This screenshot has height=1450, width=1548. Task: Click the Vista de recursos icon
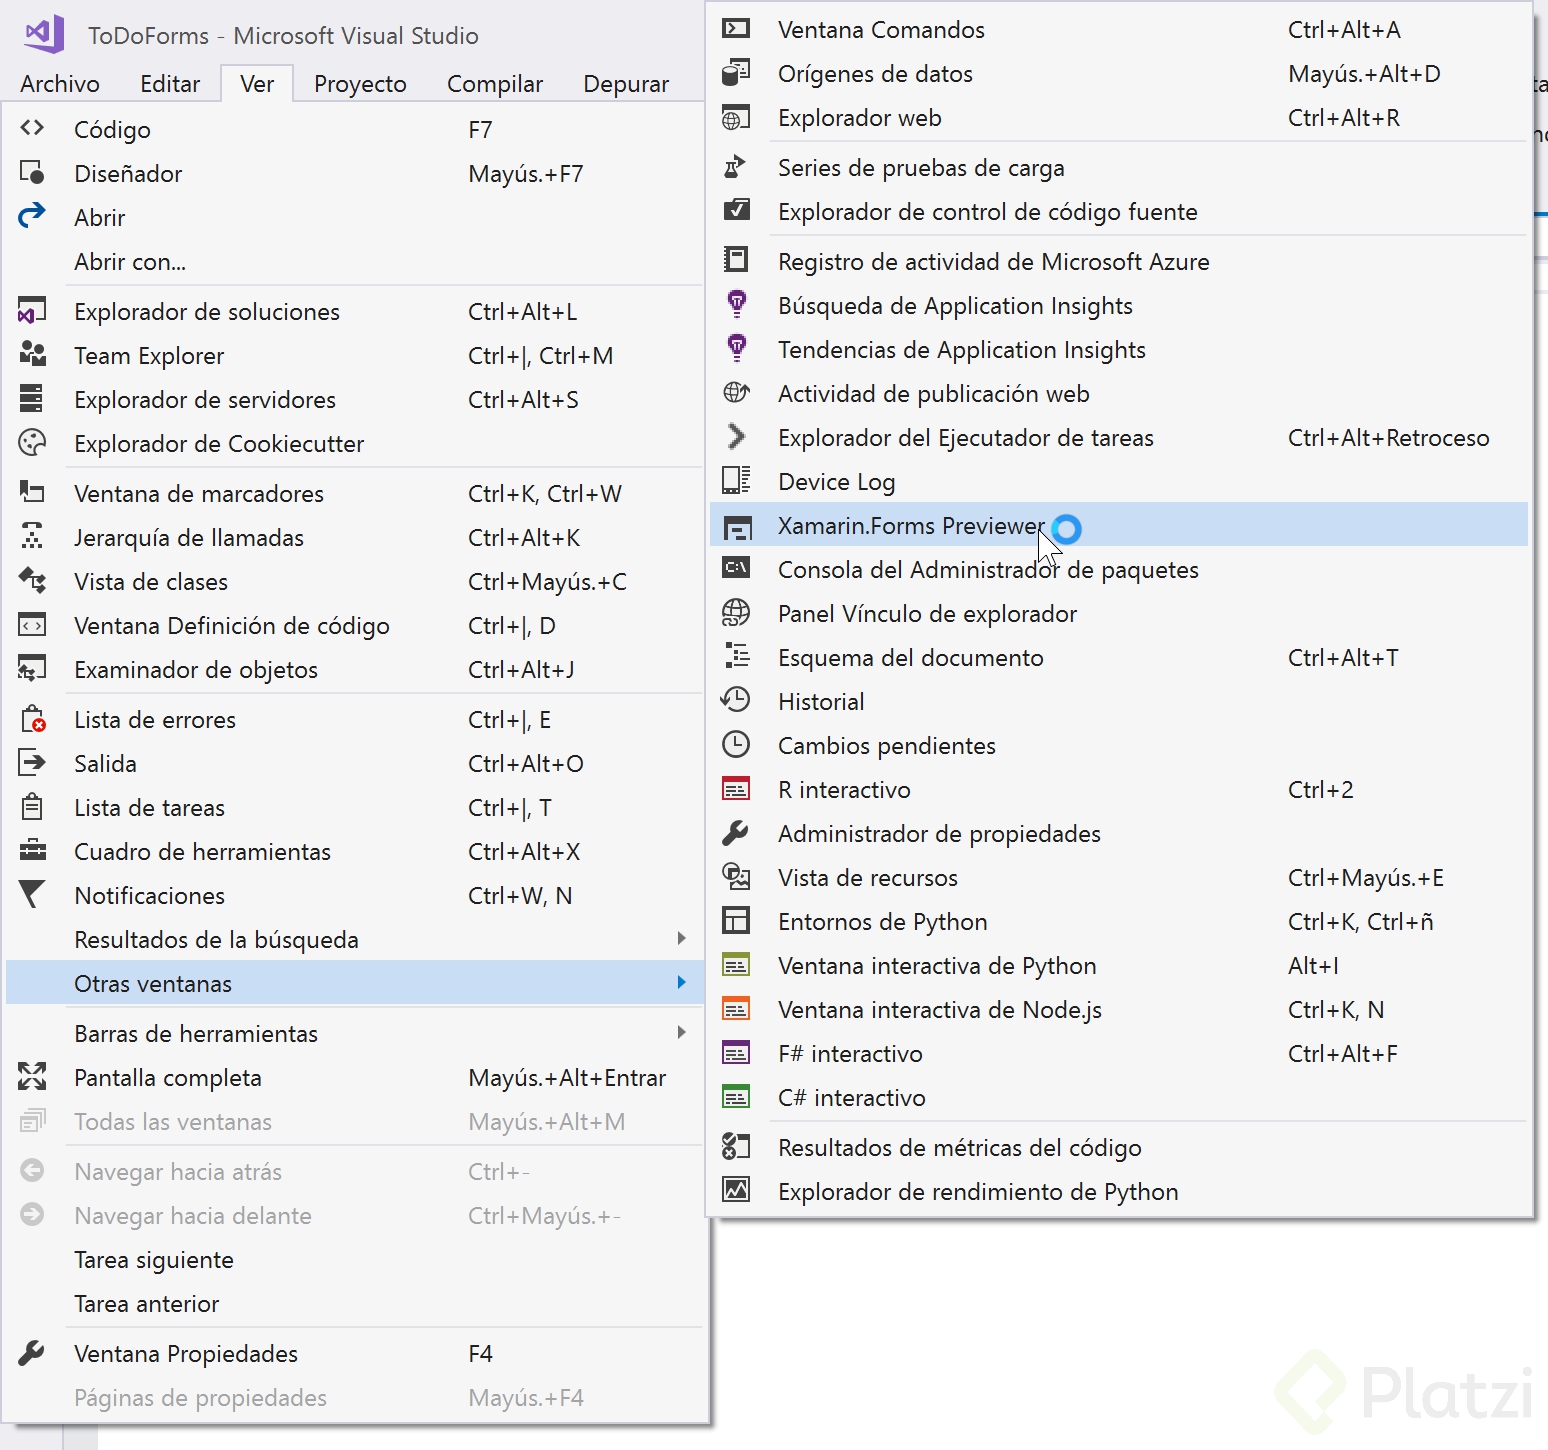click(x=736, y=876)
